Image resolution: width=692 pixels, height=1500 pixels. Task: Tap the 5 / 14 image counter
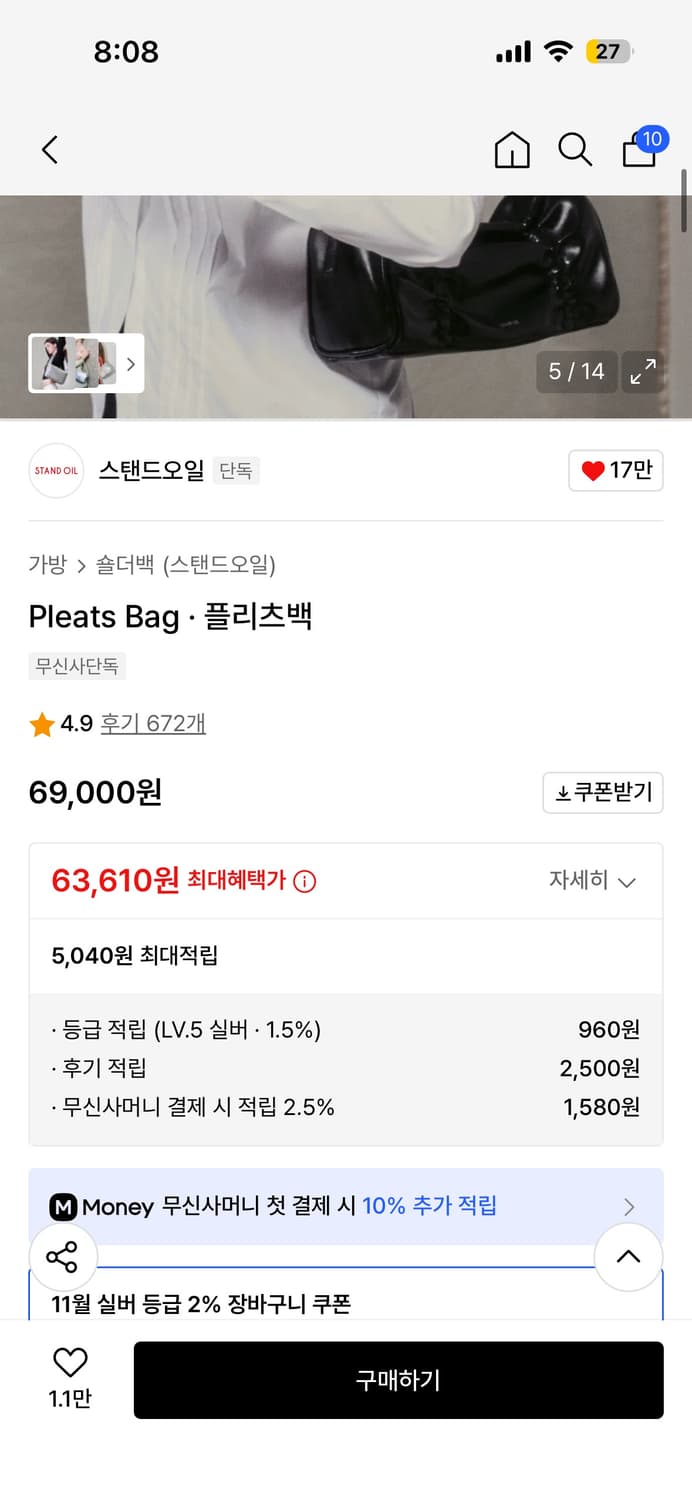[577, 371]
